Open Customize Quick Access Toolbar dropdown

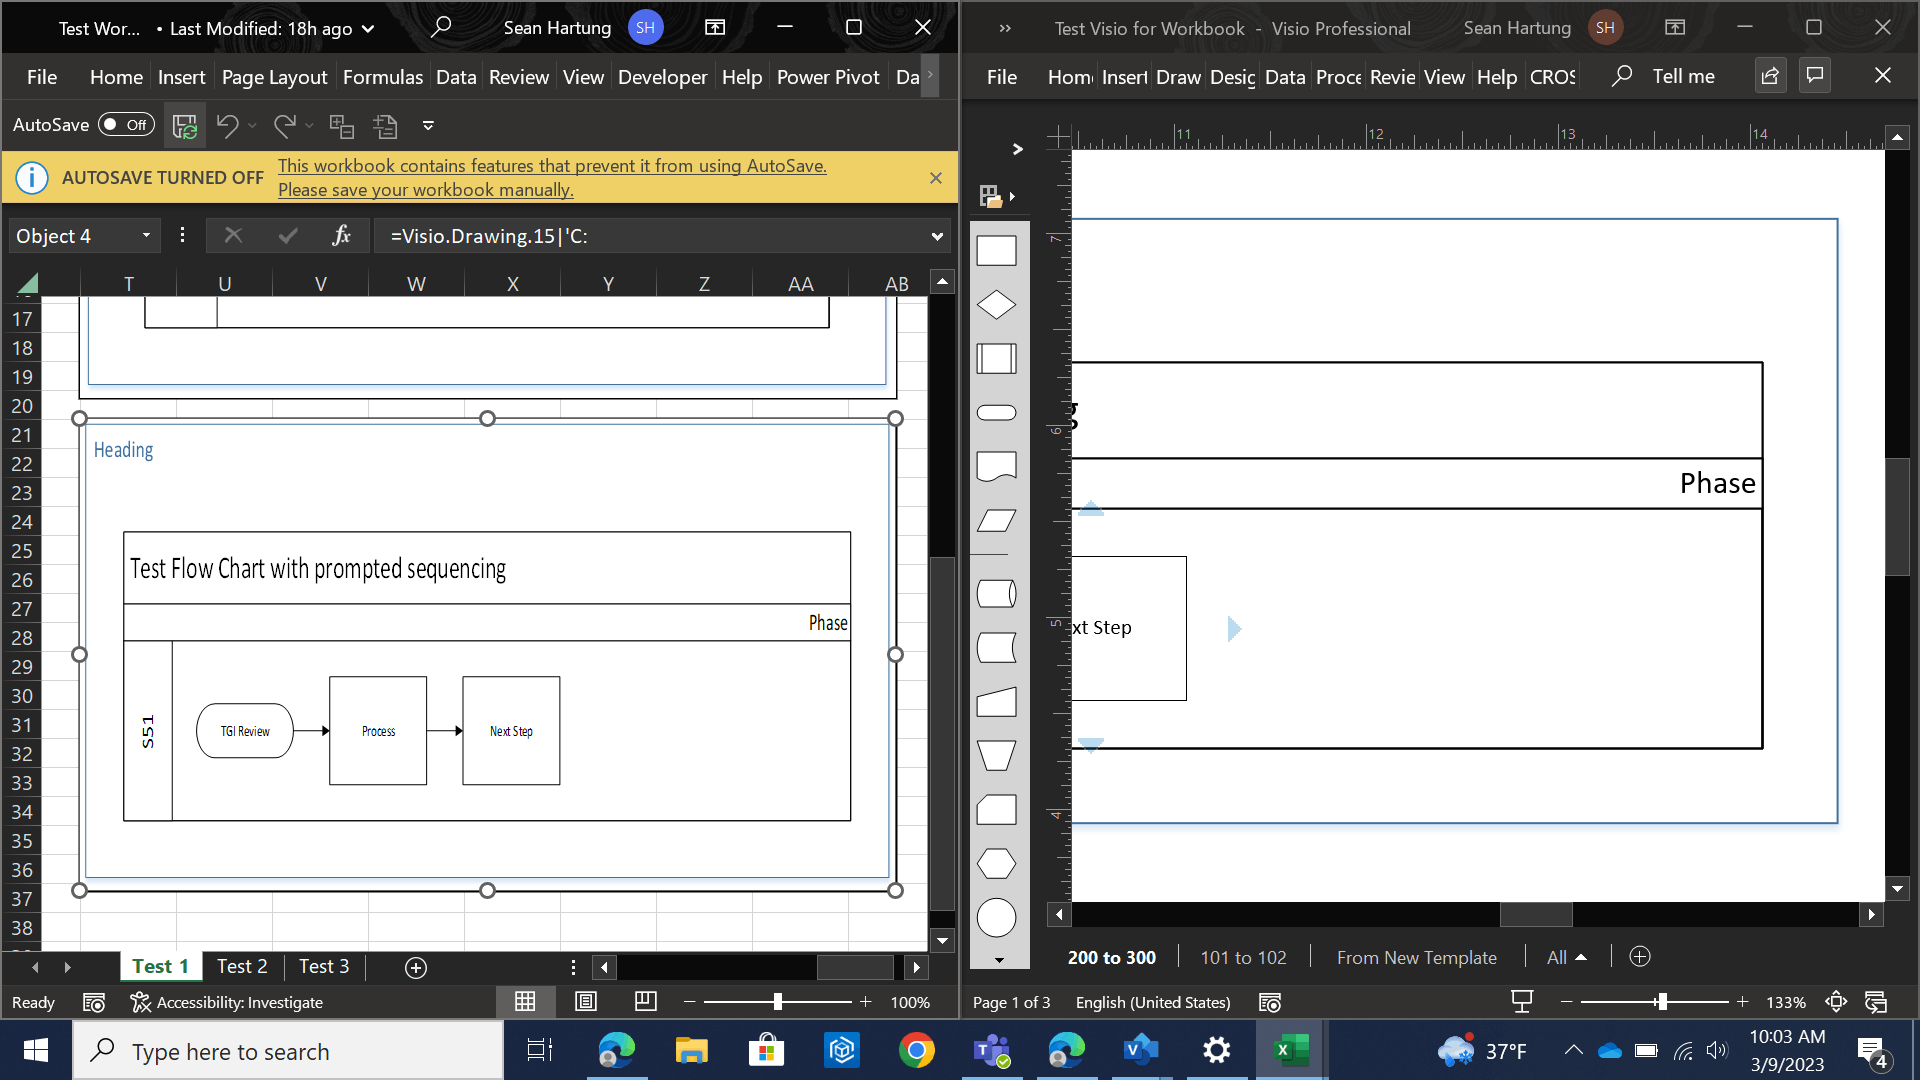click(428, 126)
